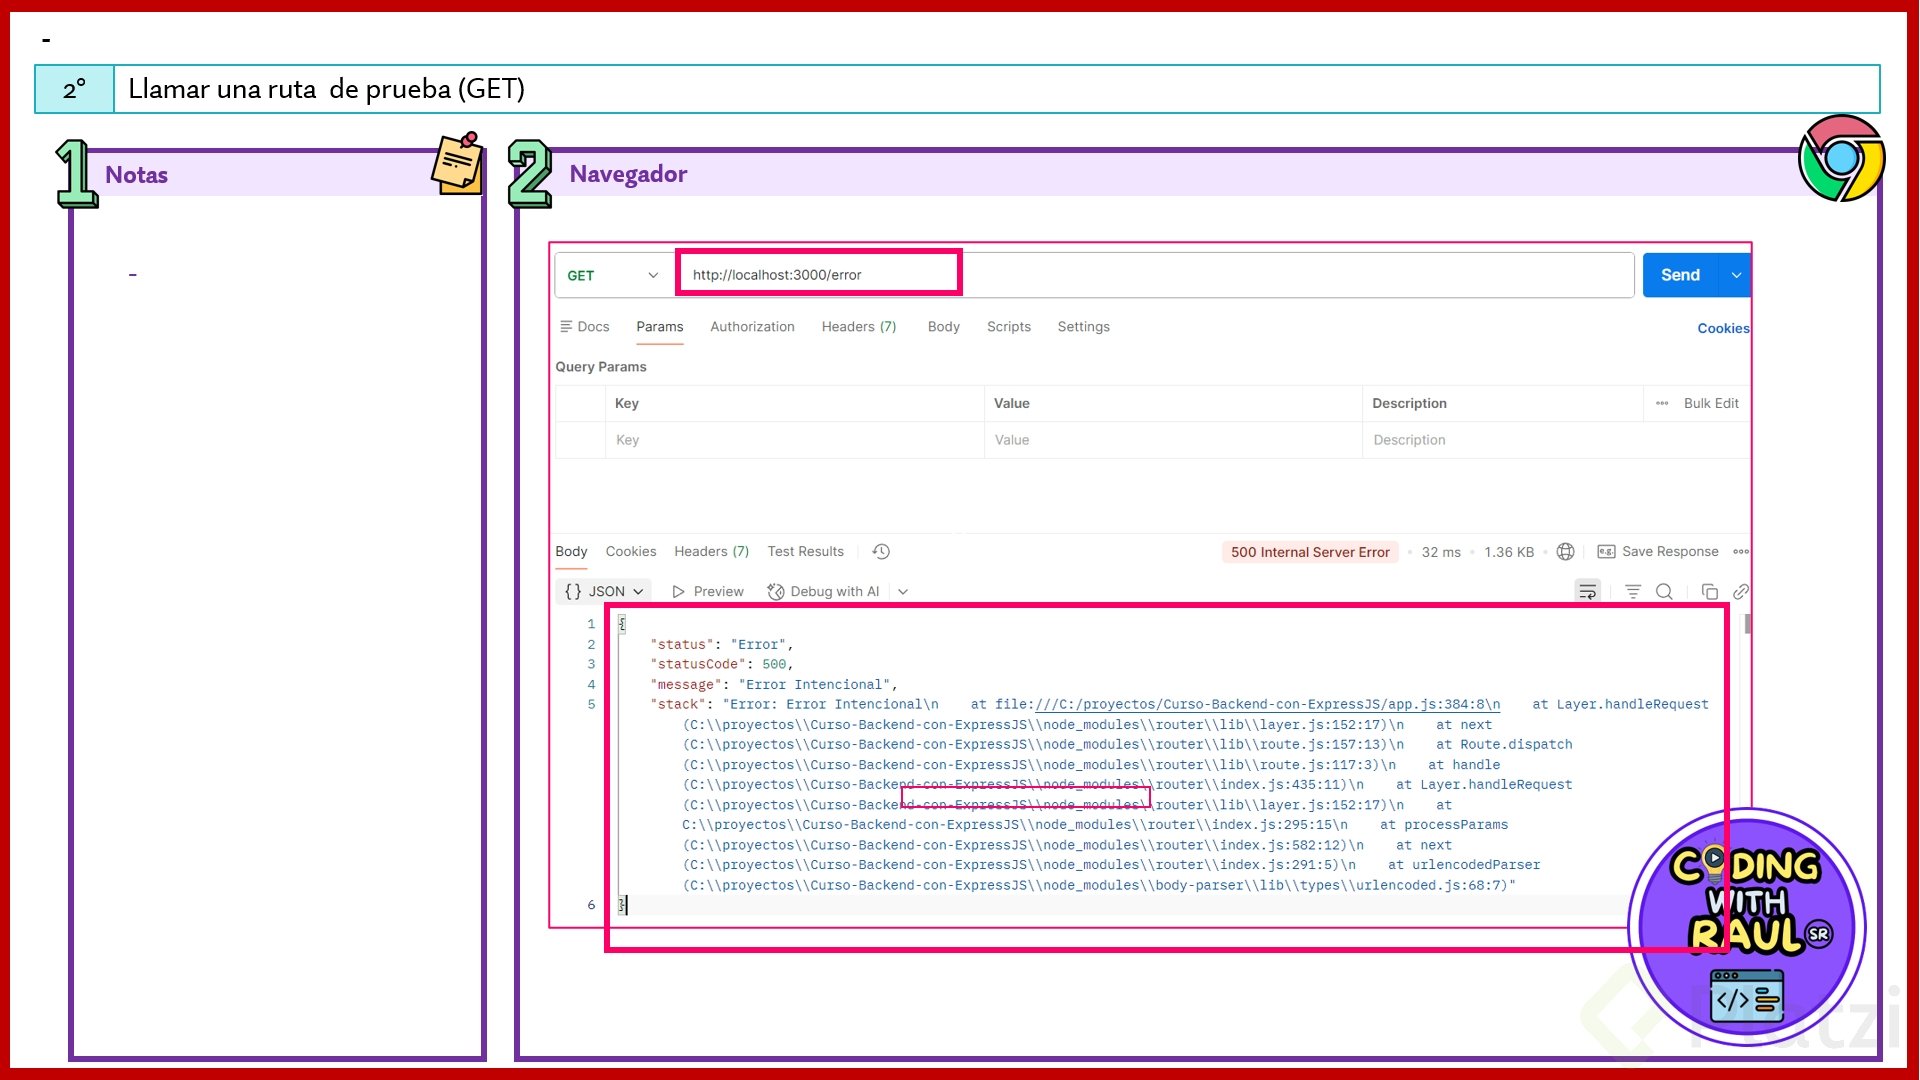
Task: Click the response body vertical scrollbar
Action: click(x=1747, y=625)
